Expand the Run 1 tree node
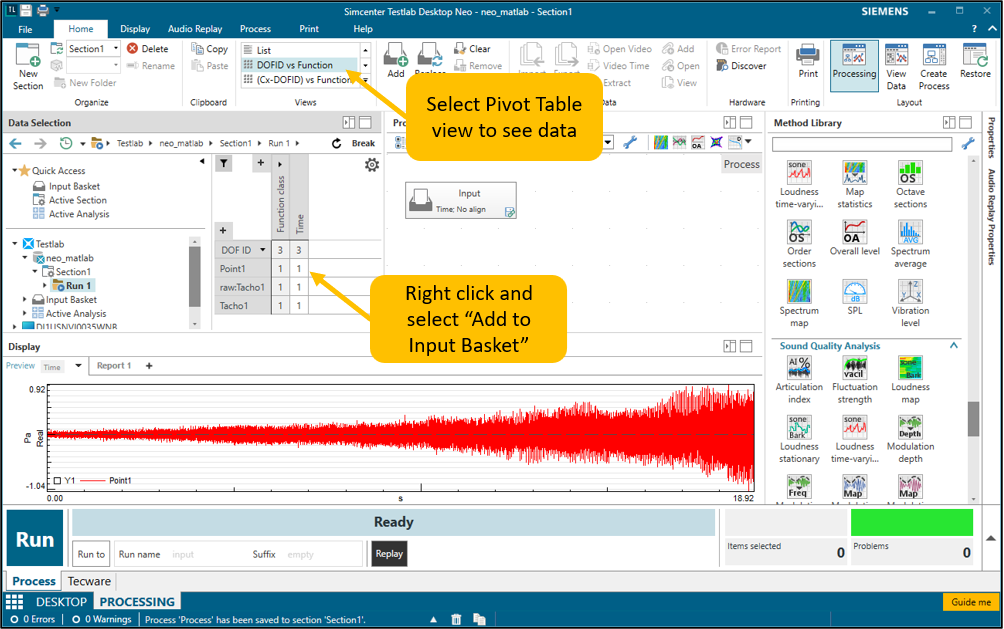This screenshot has height=629, width=1004. click(x=45, y=286)
